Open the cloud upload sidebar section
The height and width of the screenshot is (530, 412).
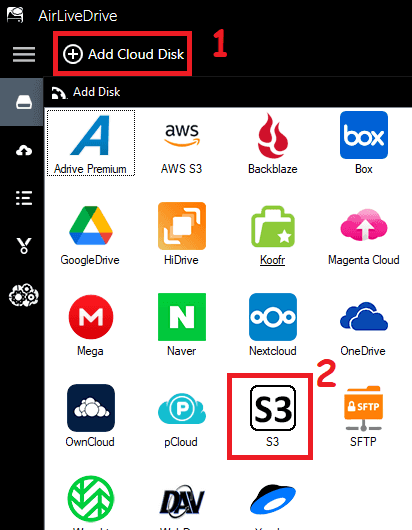tap(24, 150)
